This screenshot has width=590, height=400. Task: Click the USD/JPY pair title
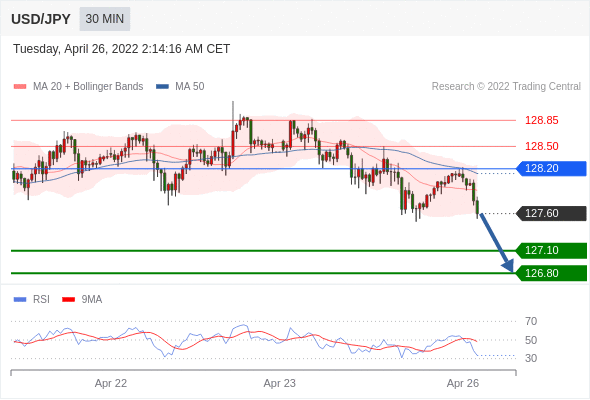point(41,19)
